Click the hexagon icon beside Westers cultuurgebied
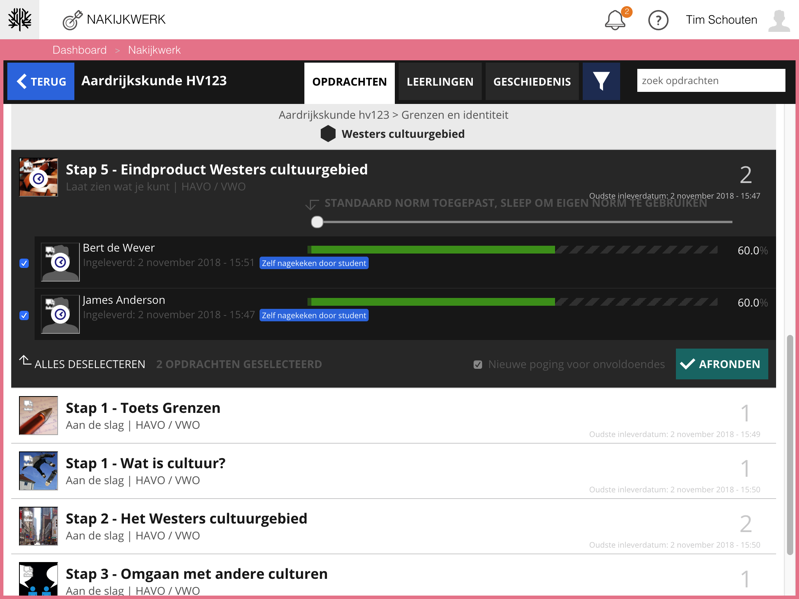Screen dimensions: 799x599 [x=328, y=134]
